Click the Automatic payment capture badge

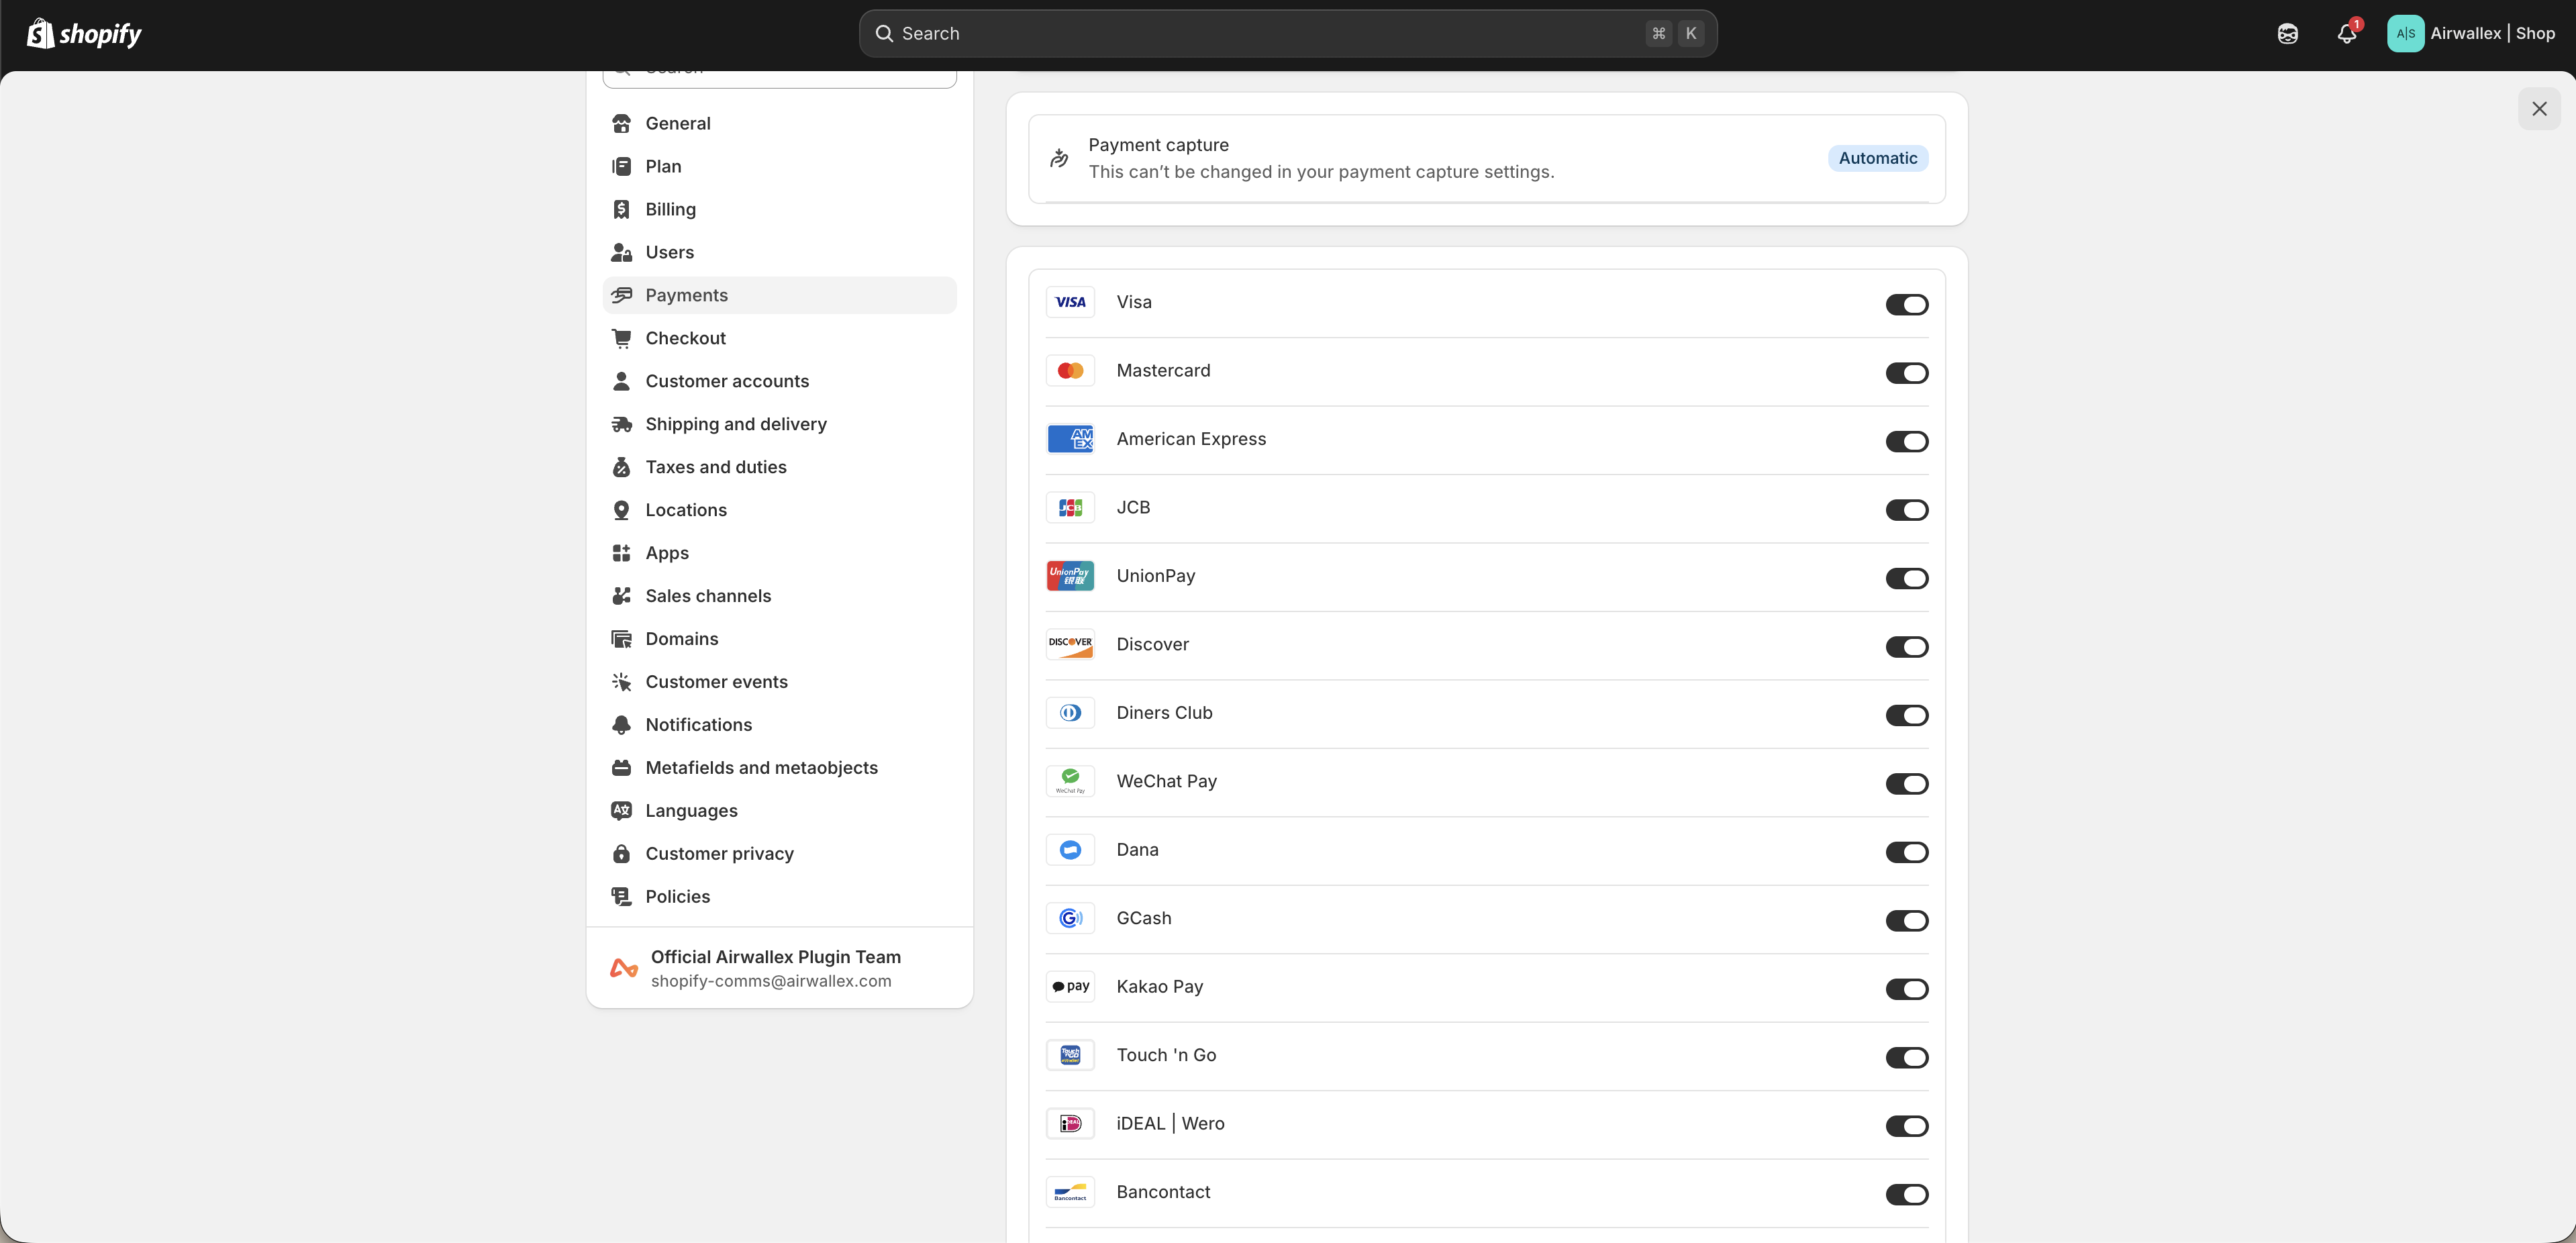(x=1877, y=158)
